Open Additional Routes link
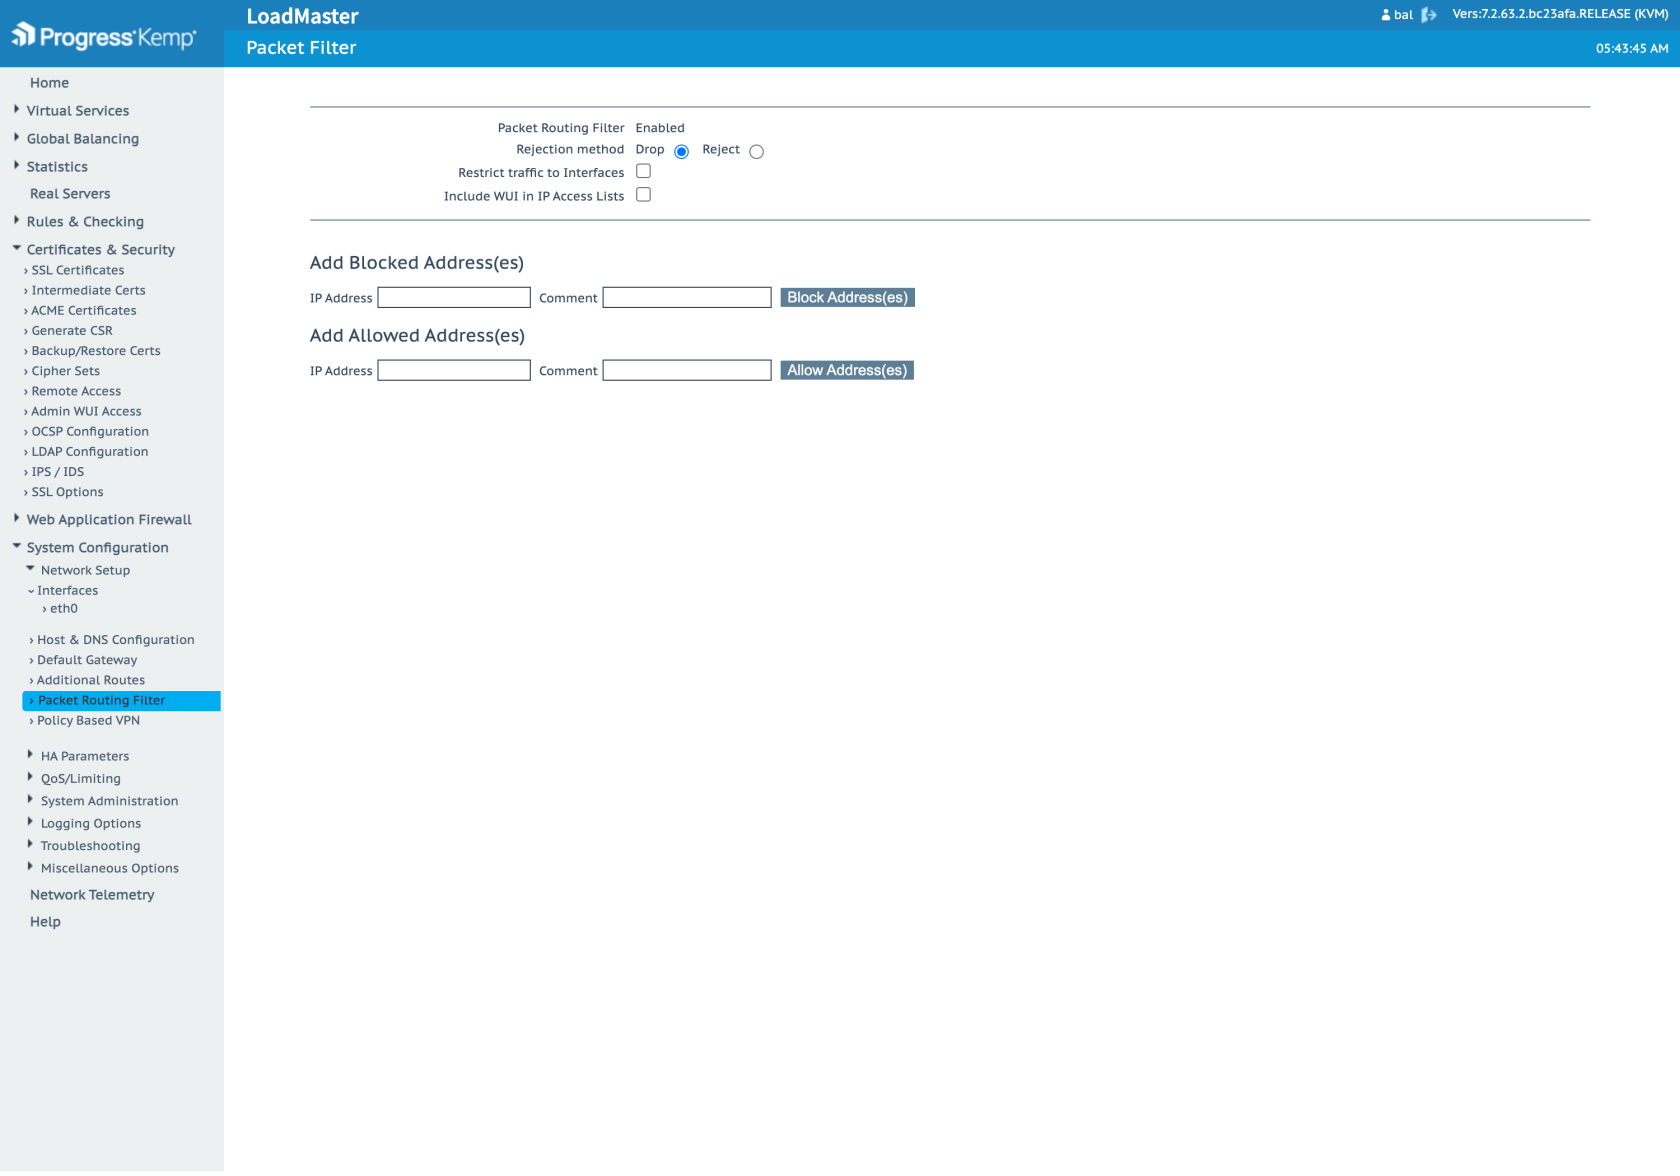The image size is (1680, 1176). pos(90,680)
